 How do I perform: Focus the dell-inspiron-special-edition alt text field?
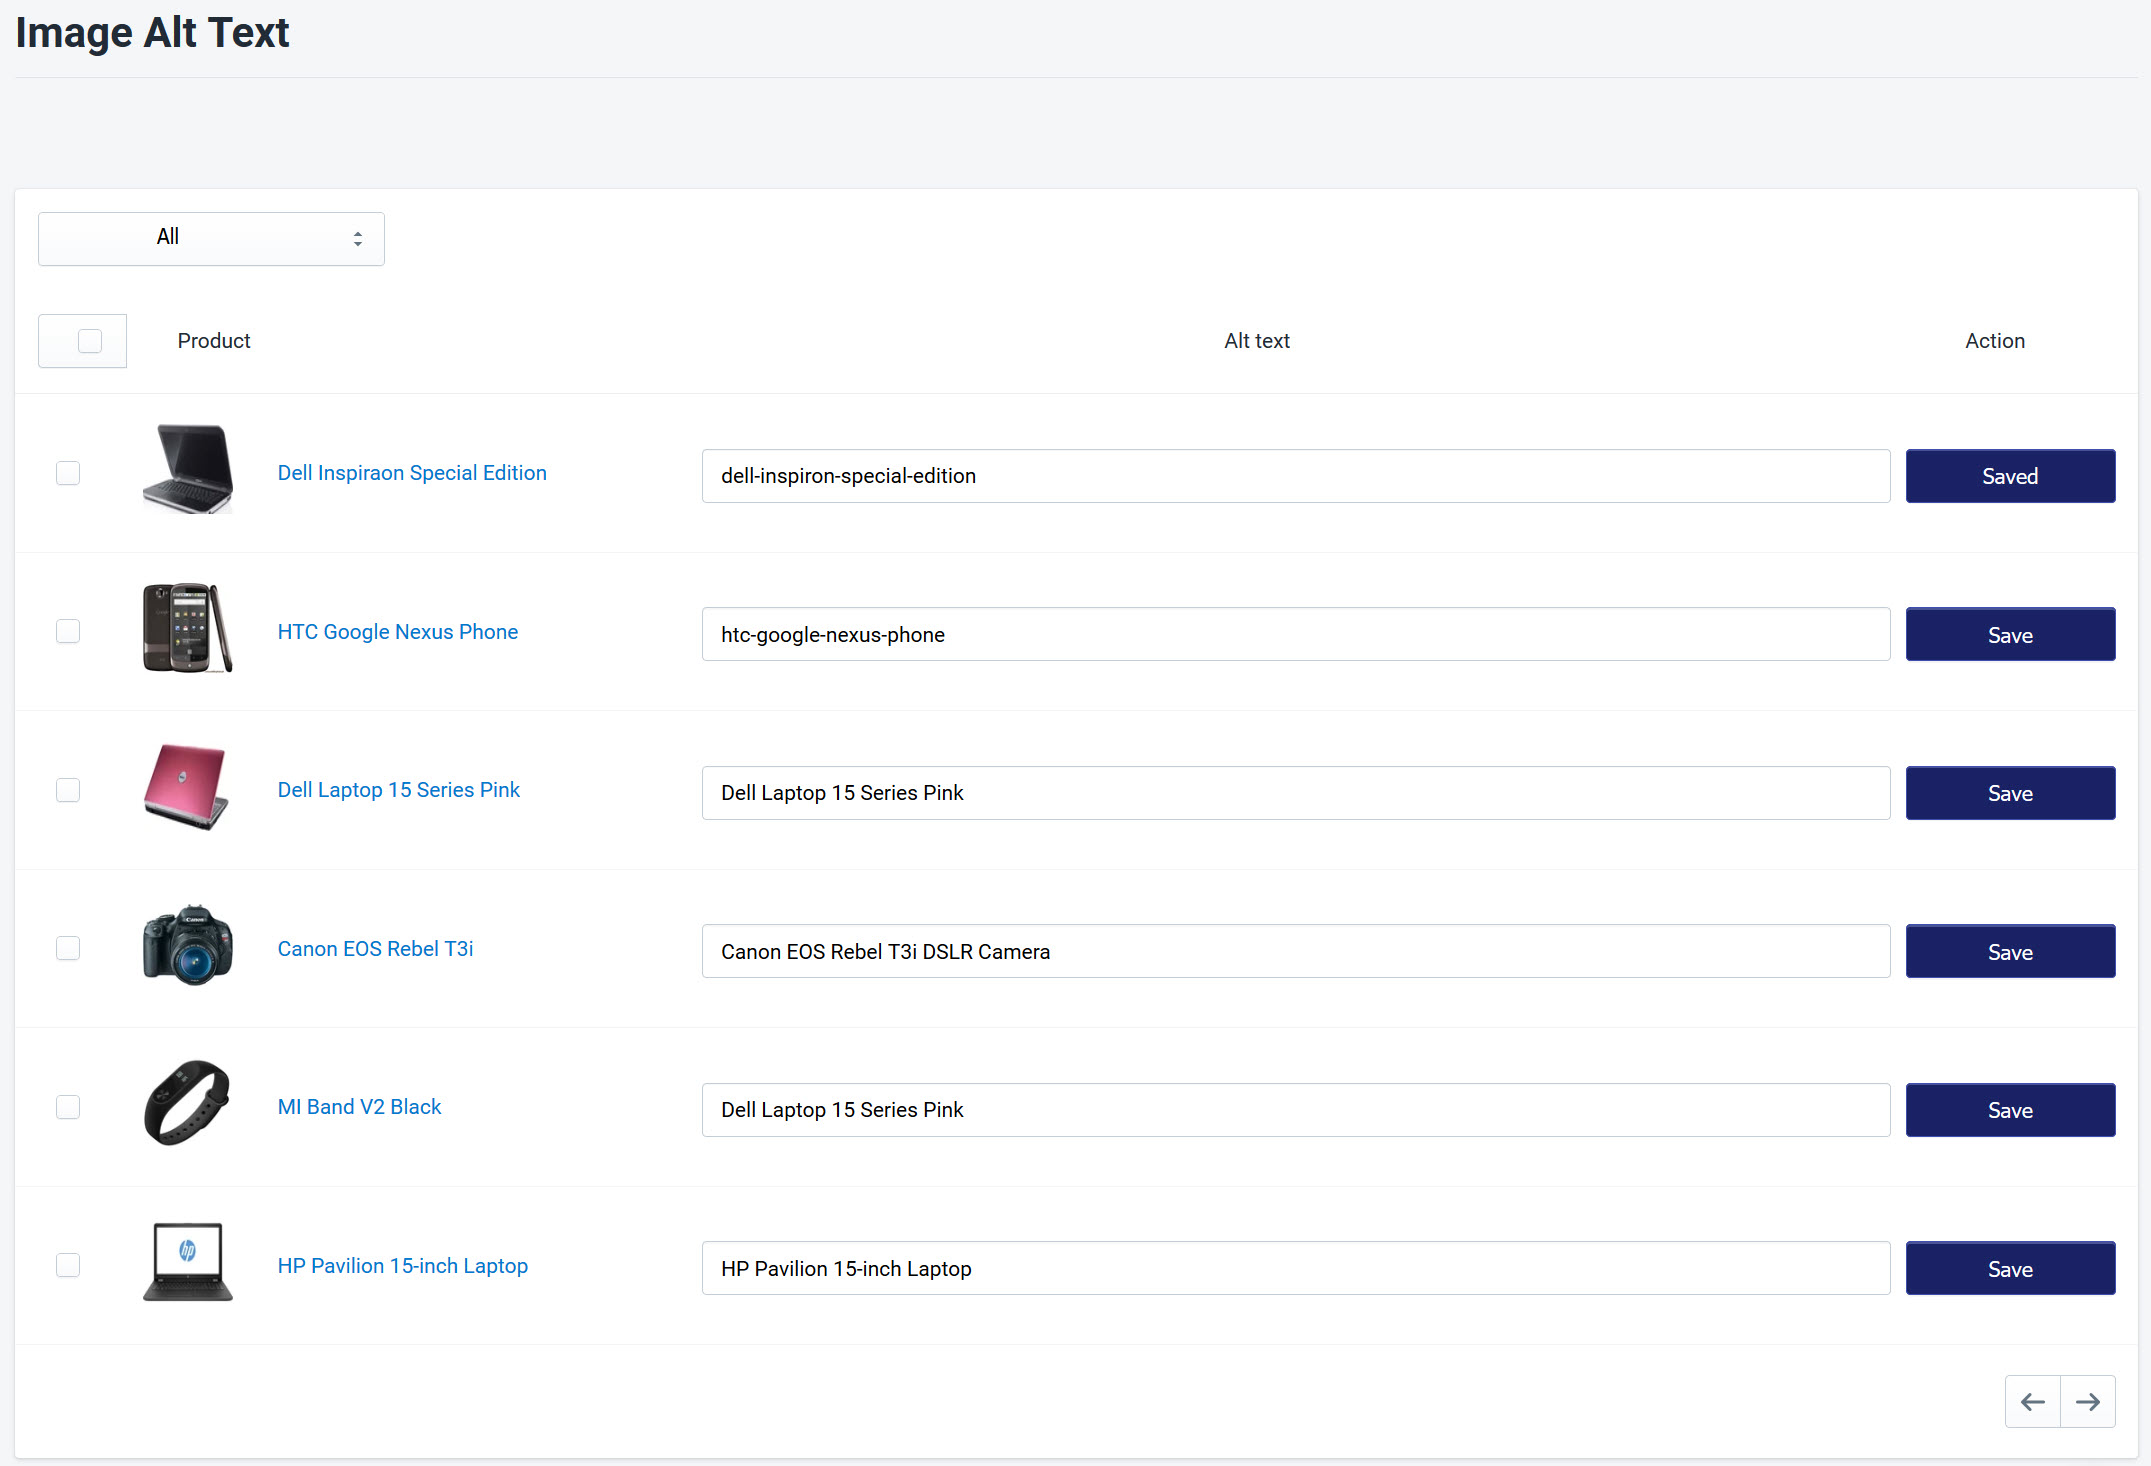click(x=1296, y=476)
